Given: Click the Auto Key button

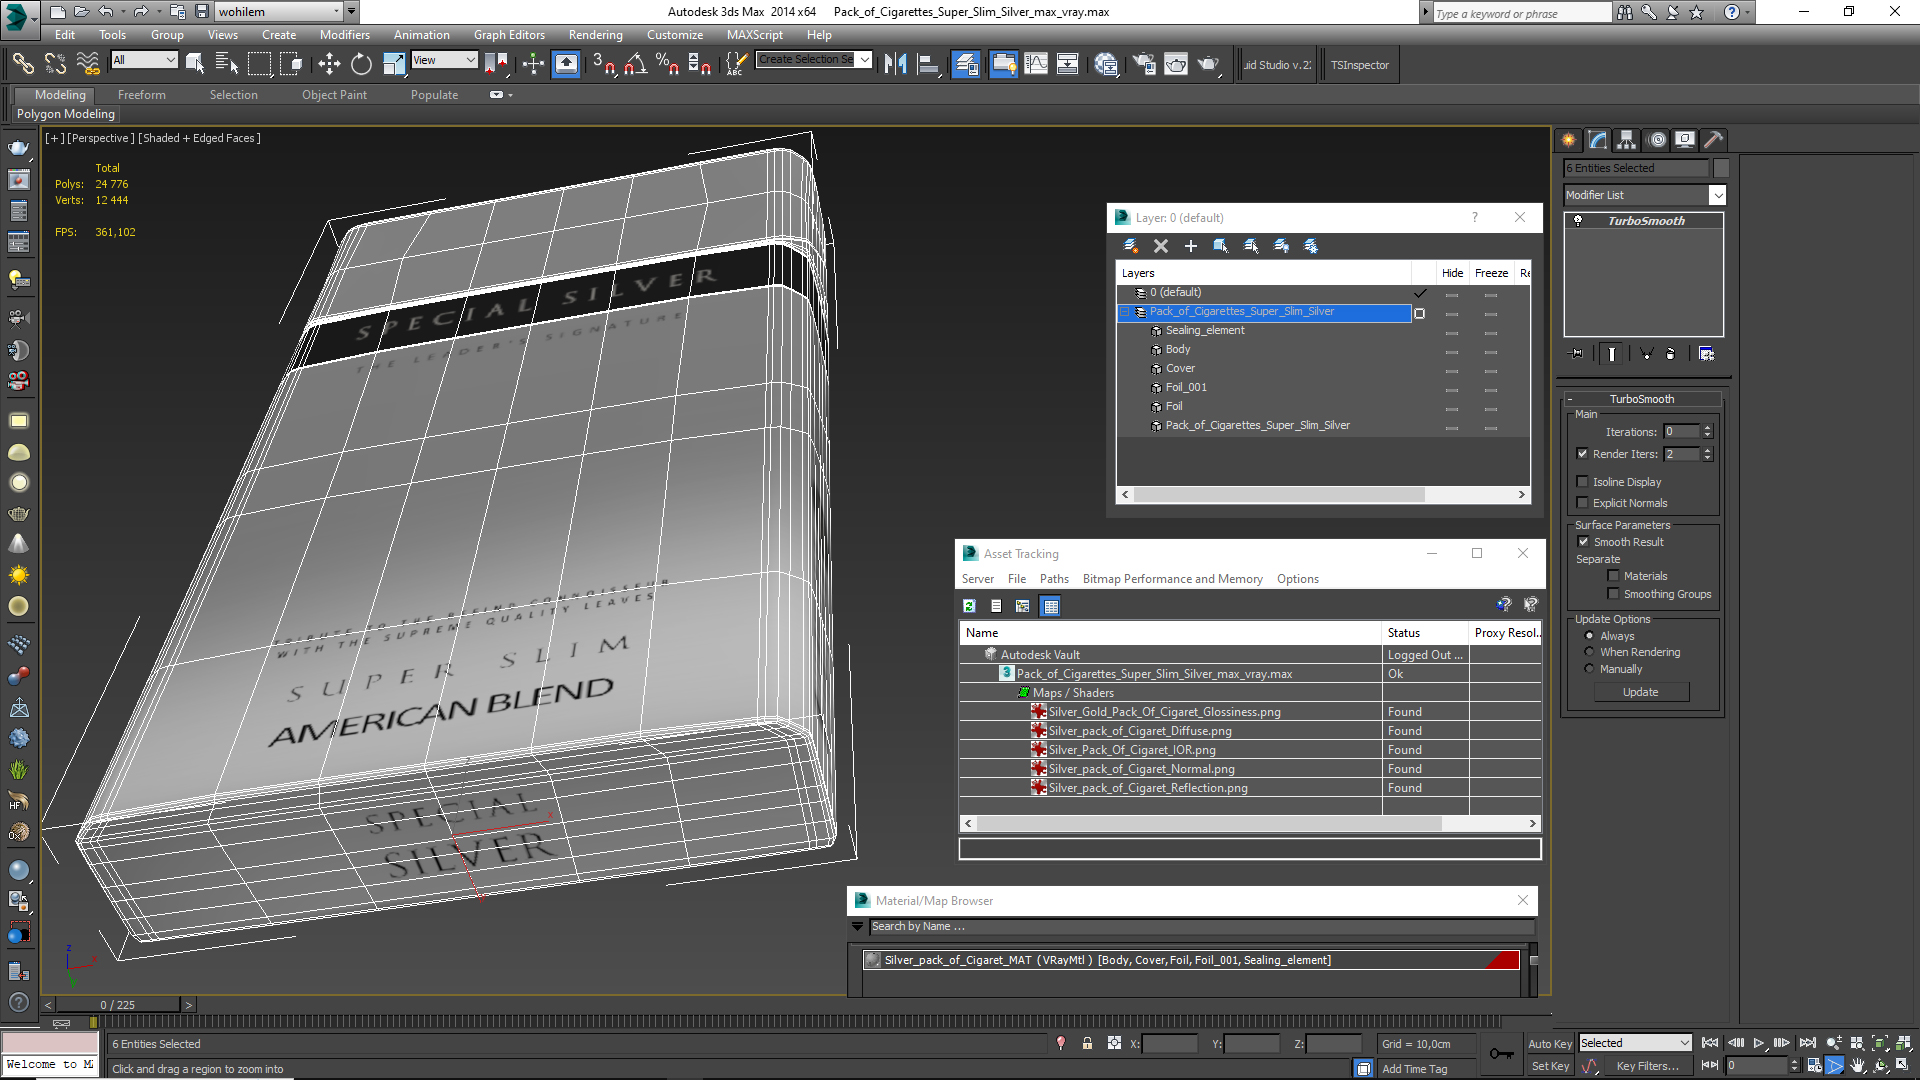Looking at the screenshot, I should (1549, 1044).
